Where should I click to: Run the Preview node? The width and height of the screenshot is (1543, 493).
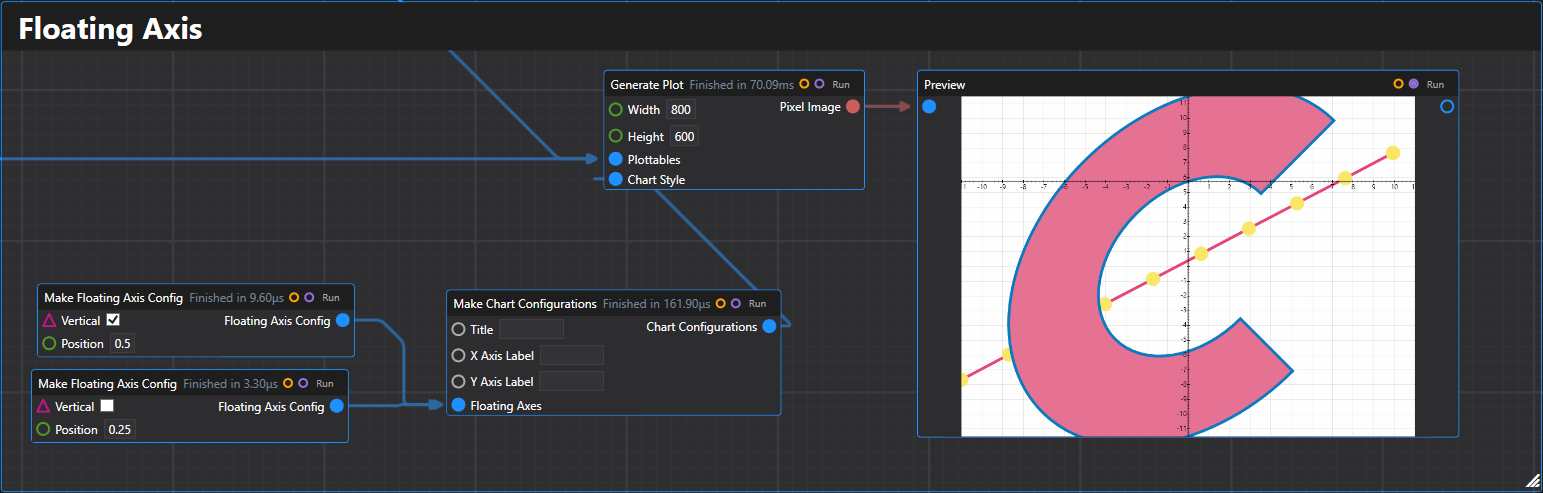[x=1435, y=85]
